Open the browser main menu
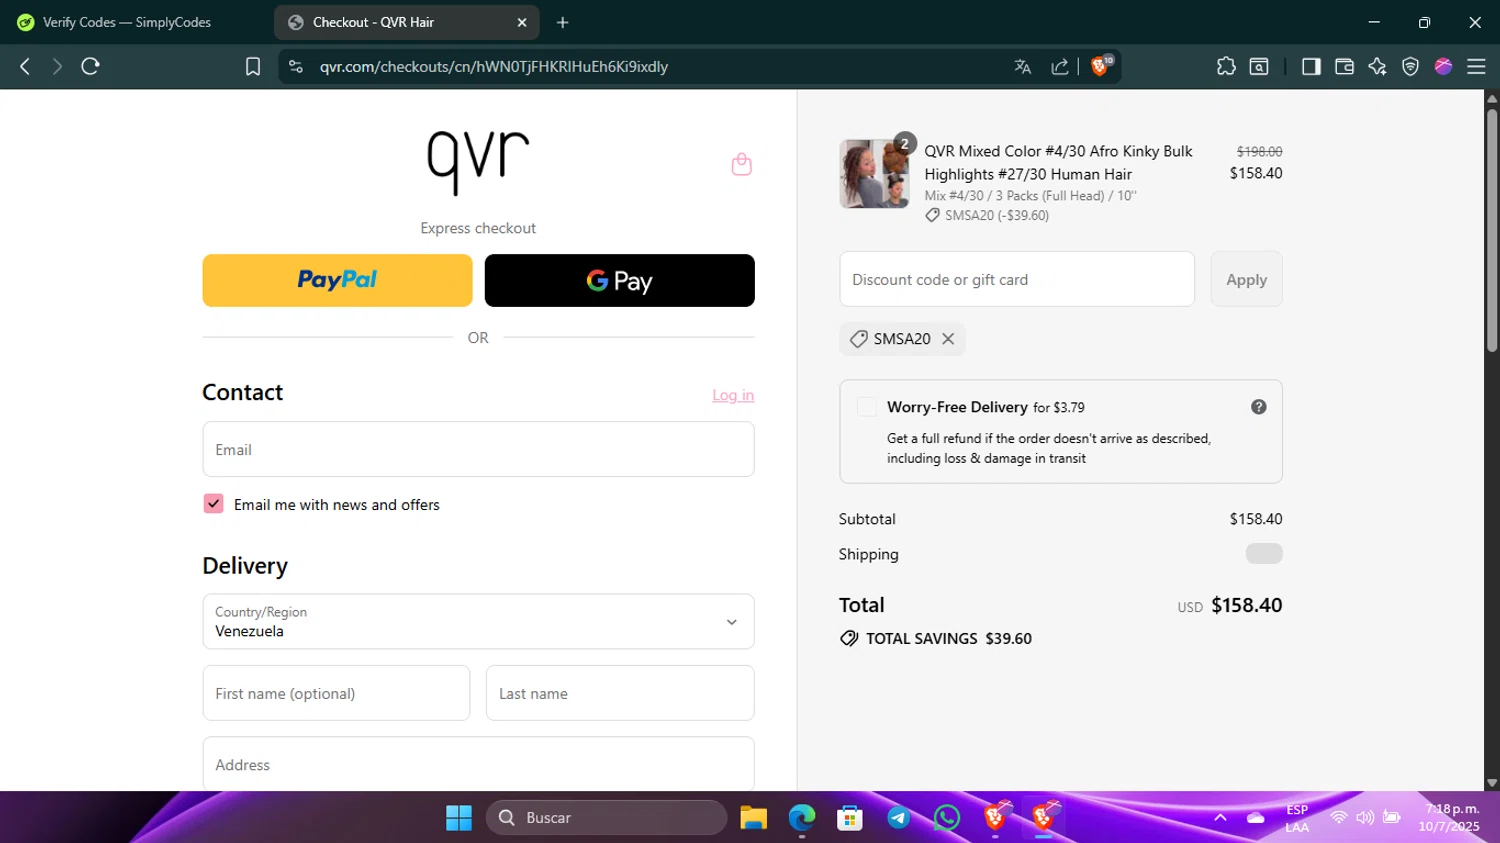The height and width of the screenshot is (843, 1500). (x=1476, y=66)
